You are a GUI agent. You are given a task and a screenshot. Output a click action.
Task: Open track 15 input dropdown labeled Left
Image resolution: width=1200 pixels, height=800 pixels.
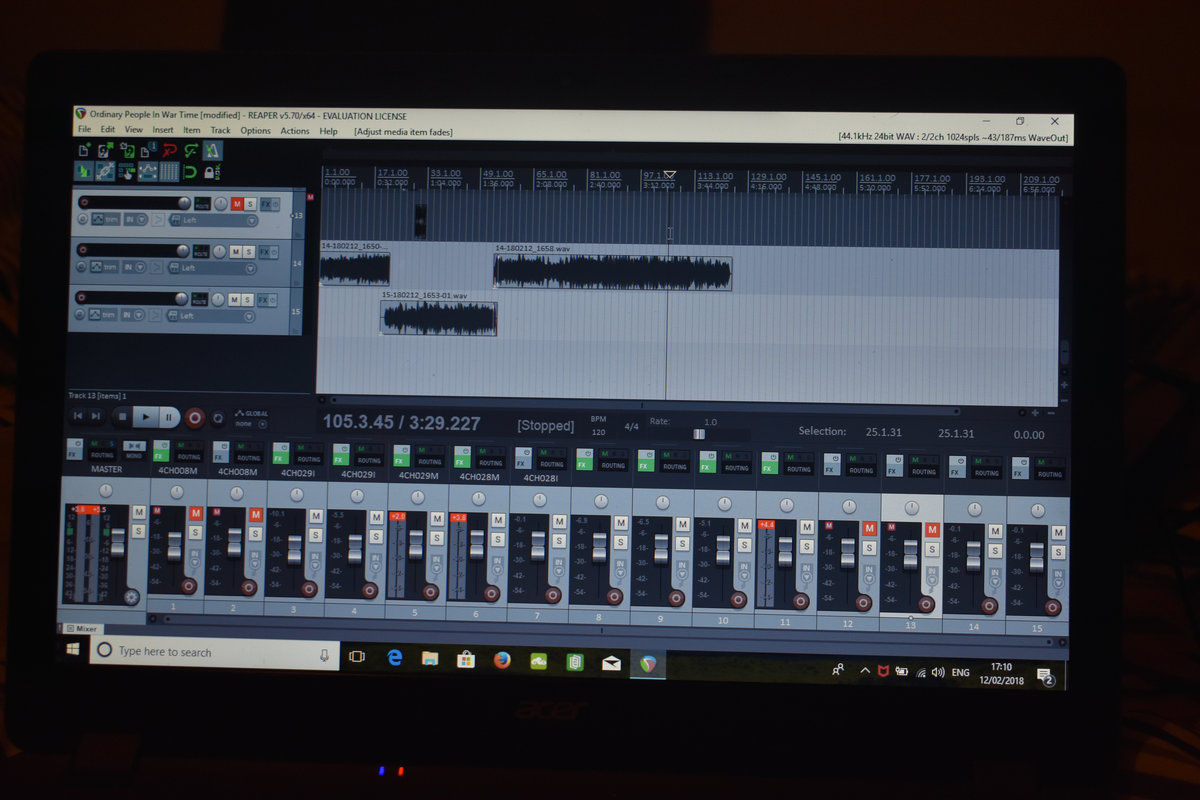[x=210, y=316]
